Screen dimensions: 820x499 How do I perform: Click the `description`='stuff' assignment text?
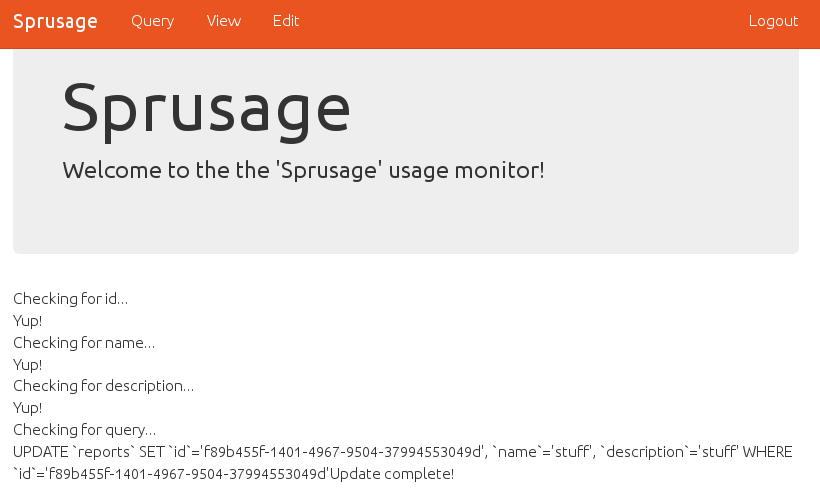(x=669, y=452)
